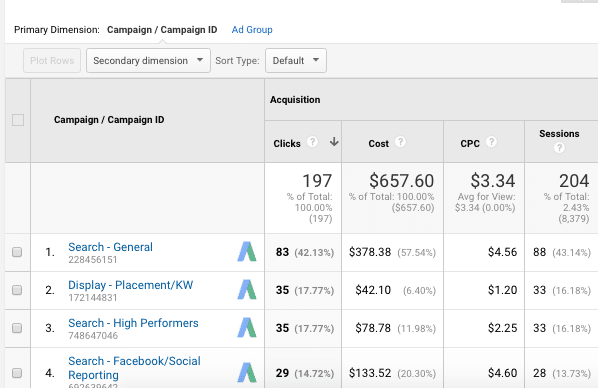The width and height of the screenshot is (598, 388).
Task: Show help for the Sessions column
Action: 559,148
